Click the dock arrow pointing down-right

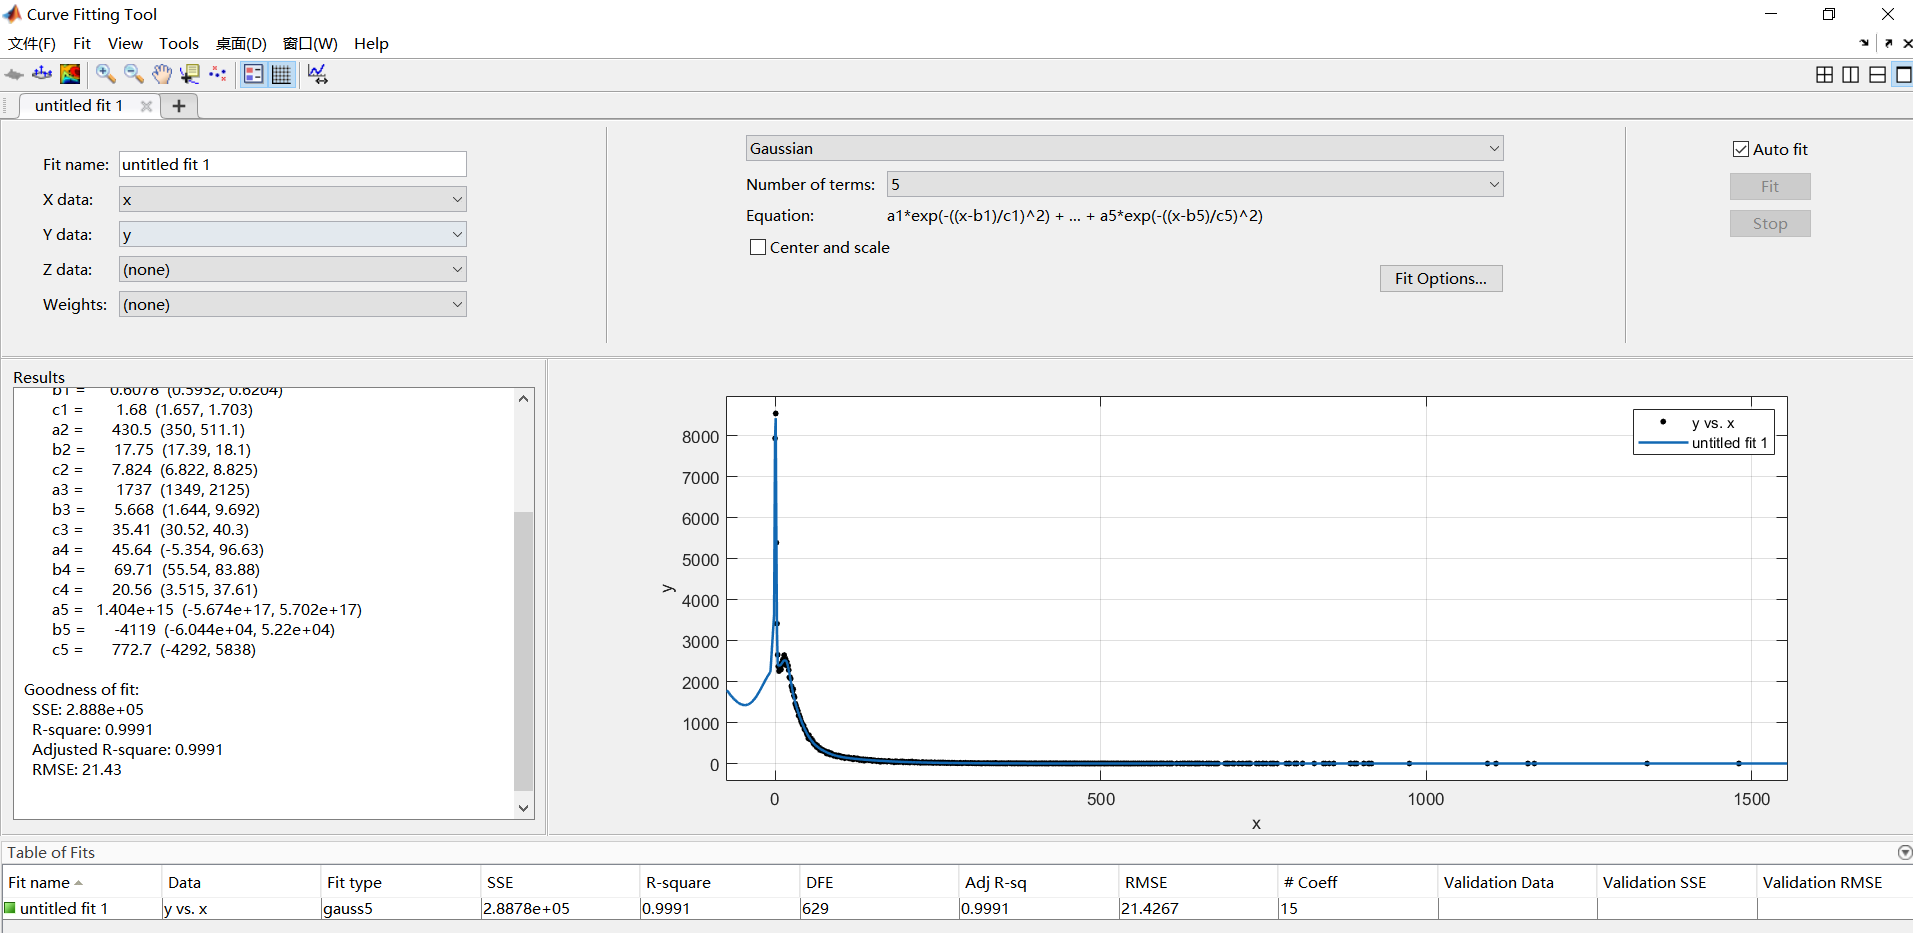[1864, 43]
